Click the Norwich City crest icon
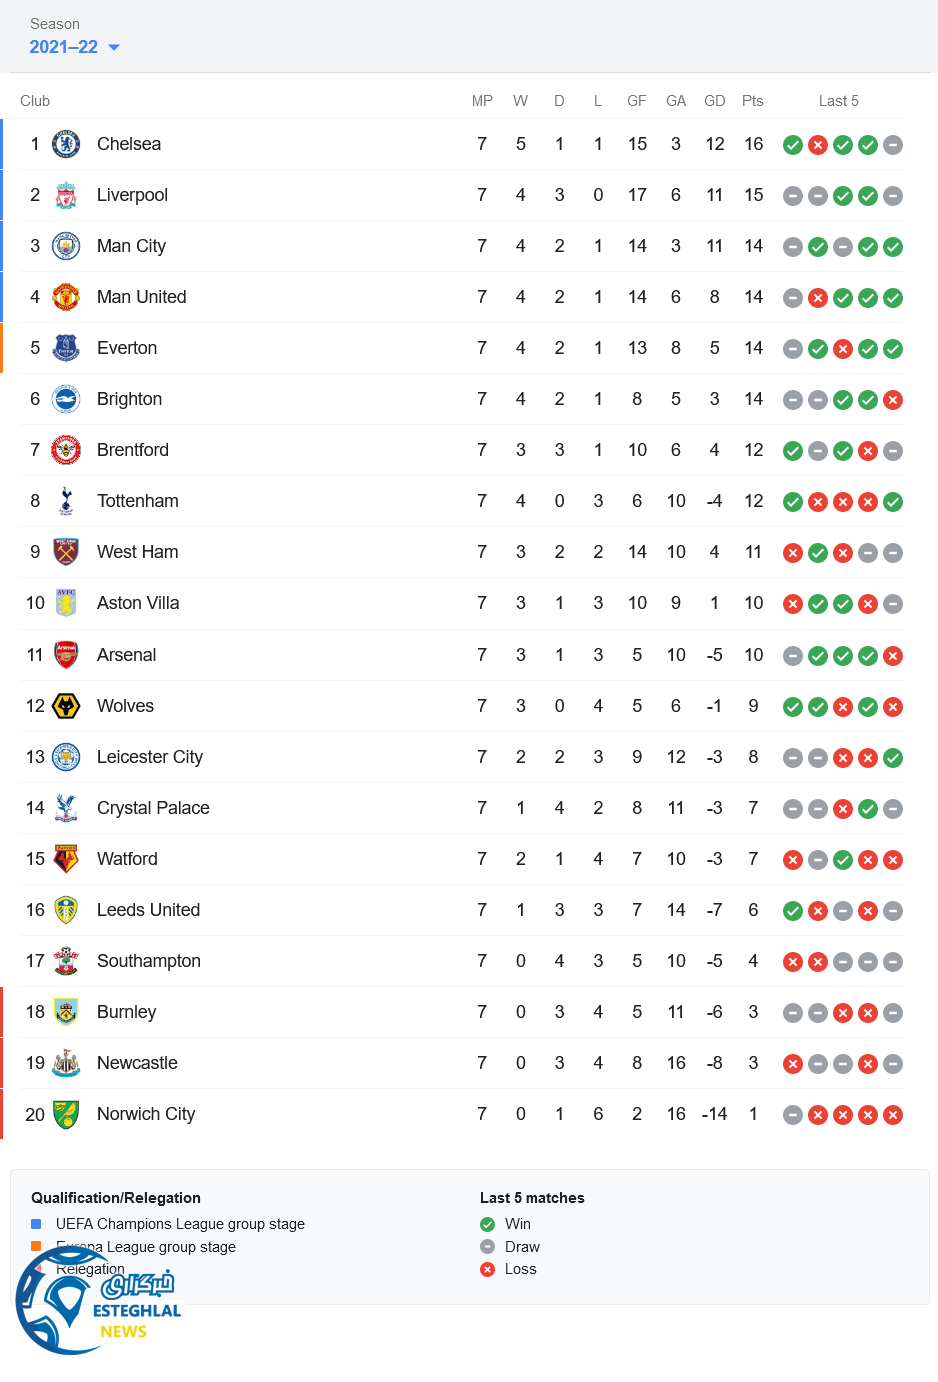 (66, 1114)
